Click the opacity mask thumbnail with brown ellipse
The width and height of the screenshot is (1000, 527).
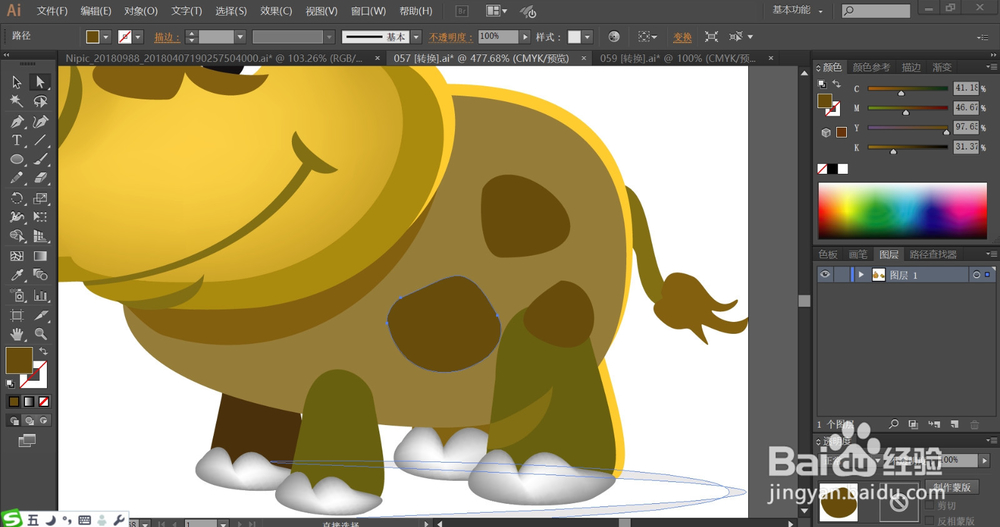839,504
